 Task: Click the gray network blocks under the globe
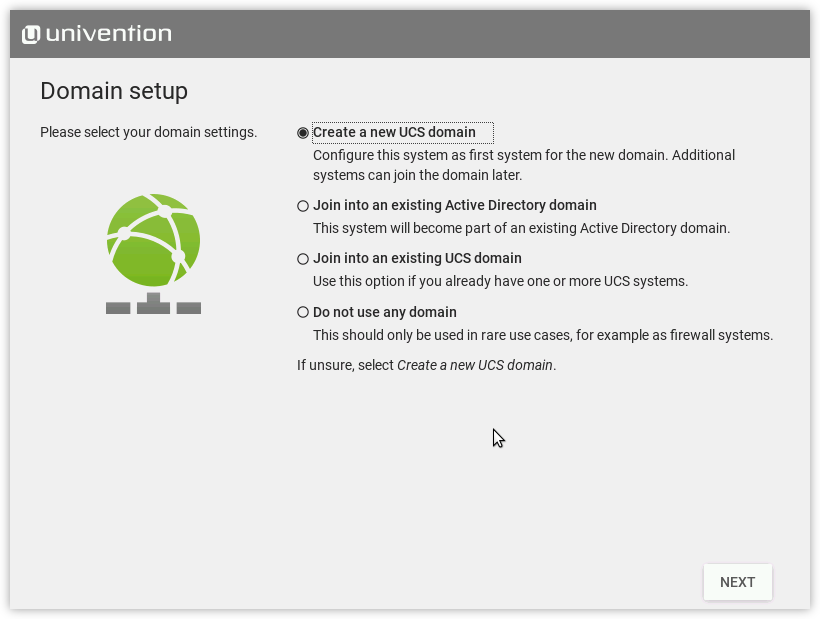153,304
